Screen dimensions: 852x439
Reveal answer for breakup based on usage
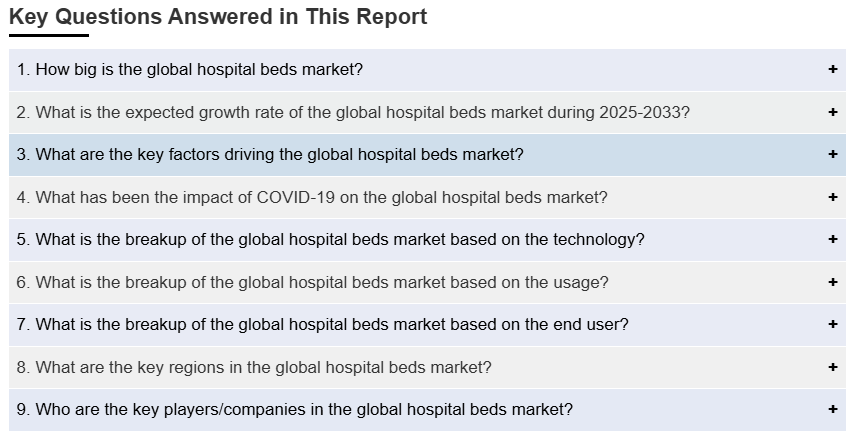(x=312, y=282)
